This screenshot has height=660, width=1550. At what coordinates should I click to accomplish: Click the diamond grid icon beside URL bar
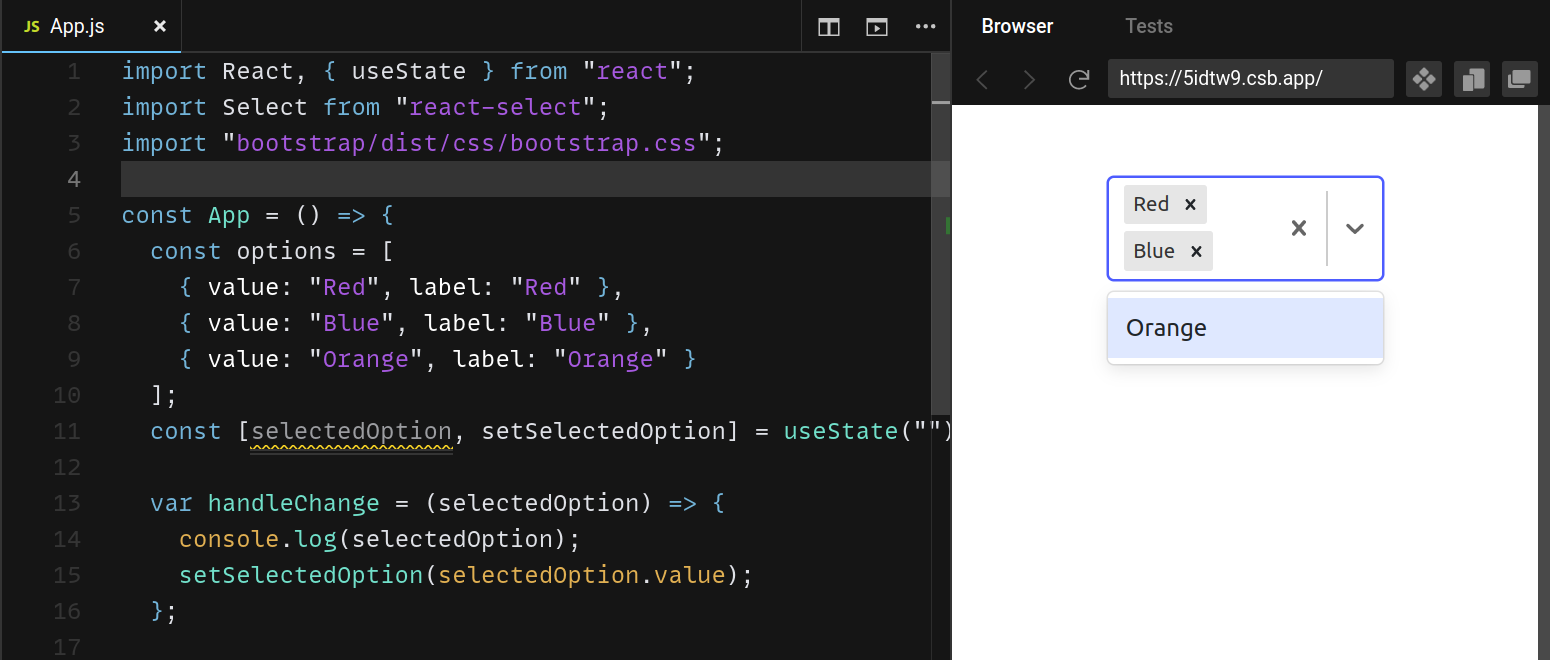click(1424, 79)
